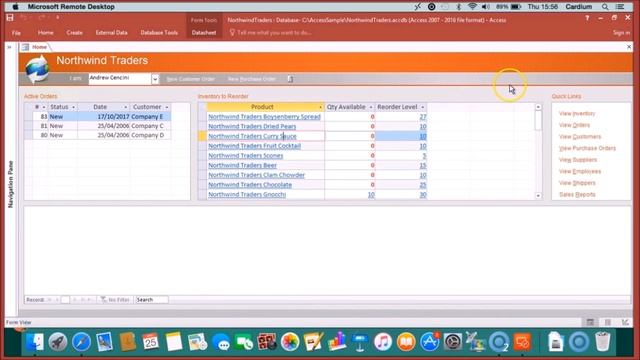Open Messages chat bubble in Dock

[221, 342]
